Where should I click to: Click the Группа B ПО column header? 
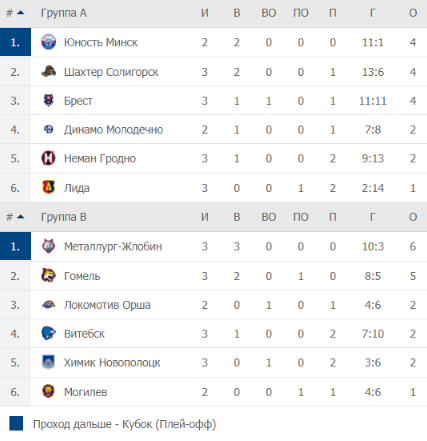tap(301, 217)
